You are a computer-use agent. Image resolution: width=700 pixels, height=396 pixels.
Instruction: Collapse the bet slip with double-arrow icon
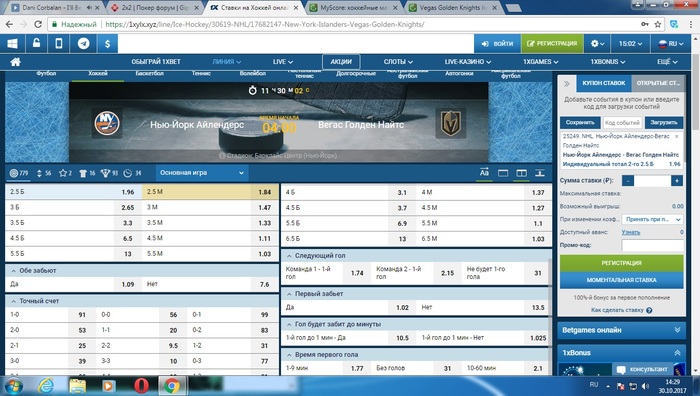567,83
